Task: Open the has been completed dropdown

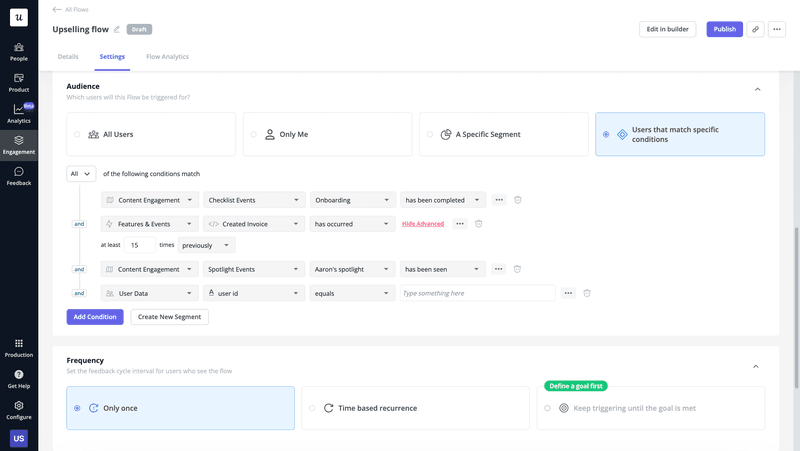Action: pyautogui.click(x=443, y=200)
